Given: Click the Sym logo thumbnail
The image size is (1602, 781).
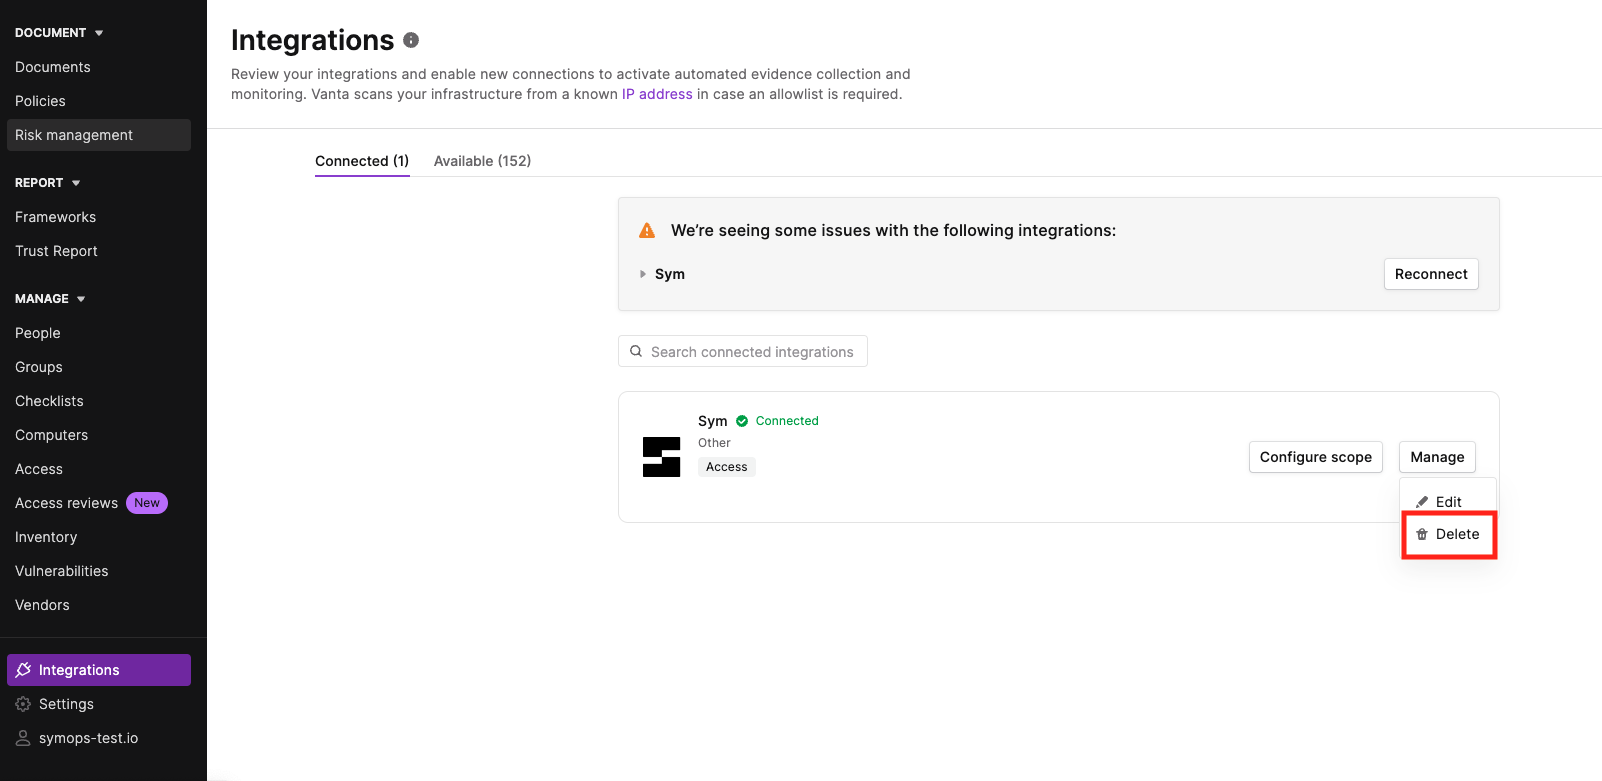Looking at the screenshot, I should [661, 457].
